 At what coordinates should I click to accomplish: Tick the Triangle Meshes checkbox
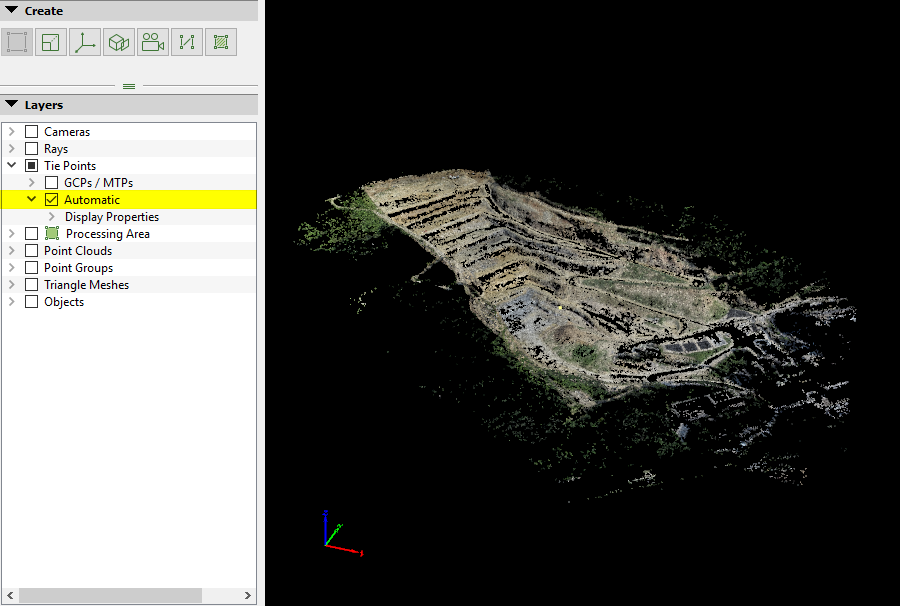click(x=32, y=285)
